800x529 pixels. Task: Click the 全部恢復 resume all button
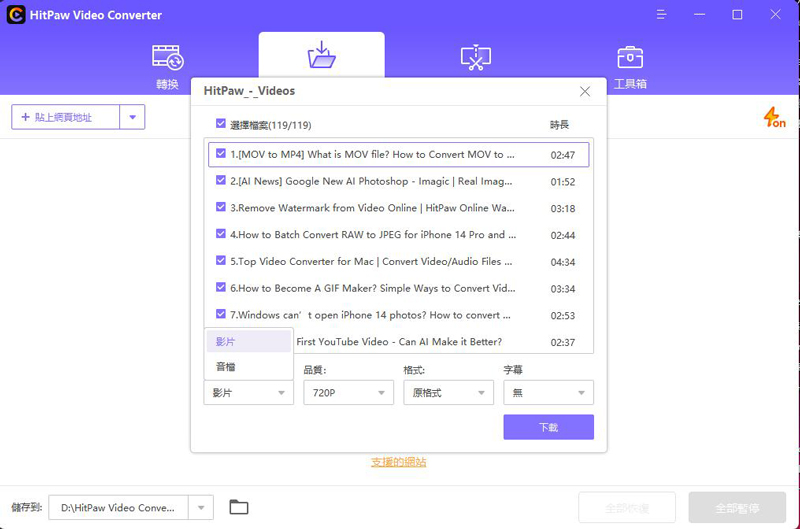[x=627, y=508]
